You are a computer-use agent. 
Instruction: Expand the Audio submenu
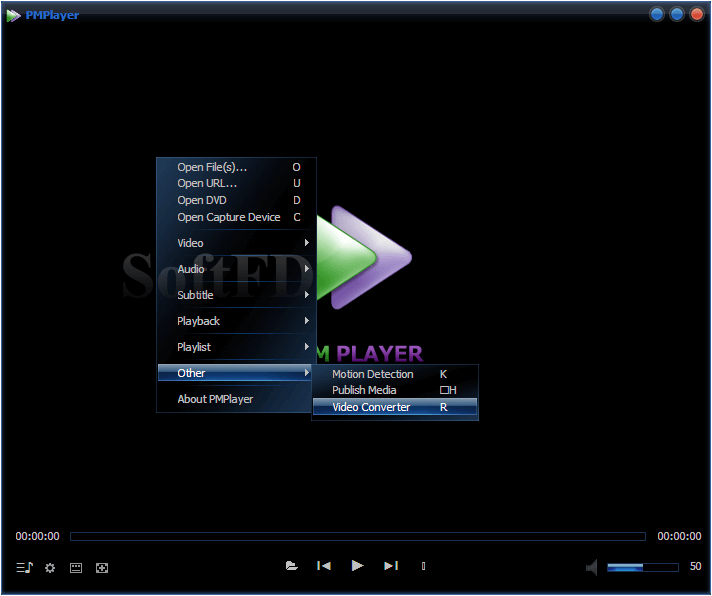[236, 269]
